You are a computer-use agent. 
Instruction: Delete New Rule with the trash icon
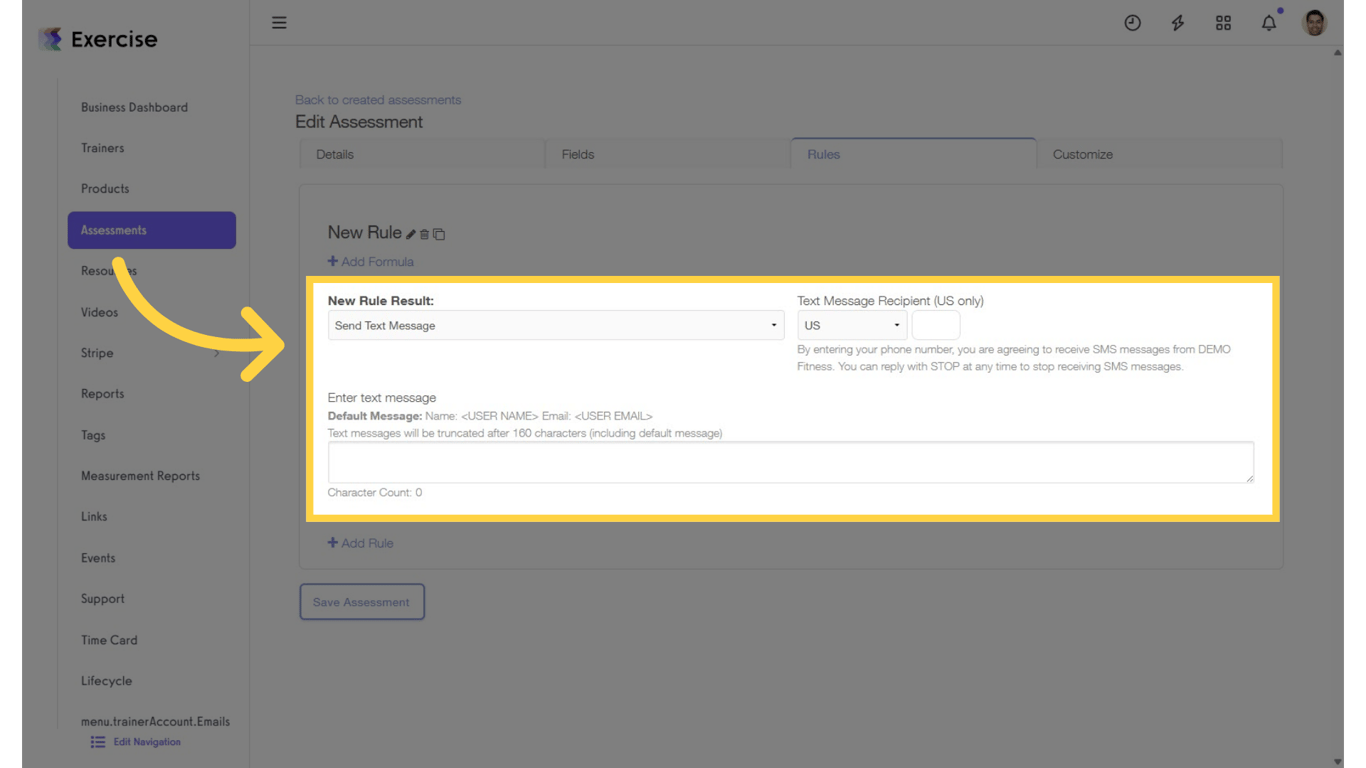point(425,233)
